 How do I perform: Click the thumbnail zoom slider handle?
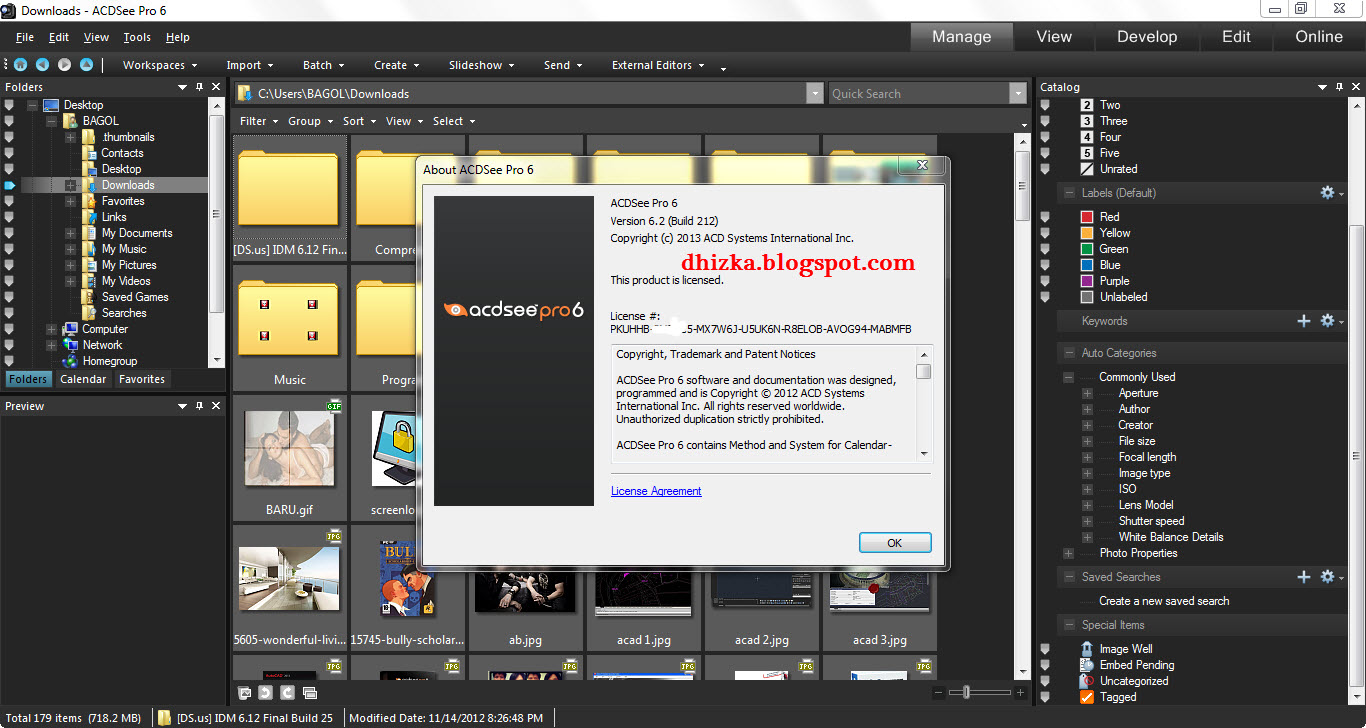(965, 692)
